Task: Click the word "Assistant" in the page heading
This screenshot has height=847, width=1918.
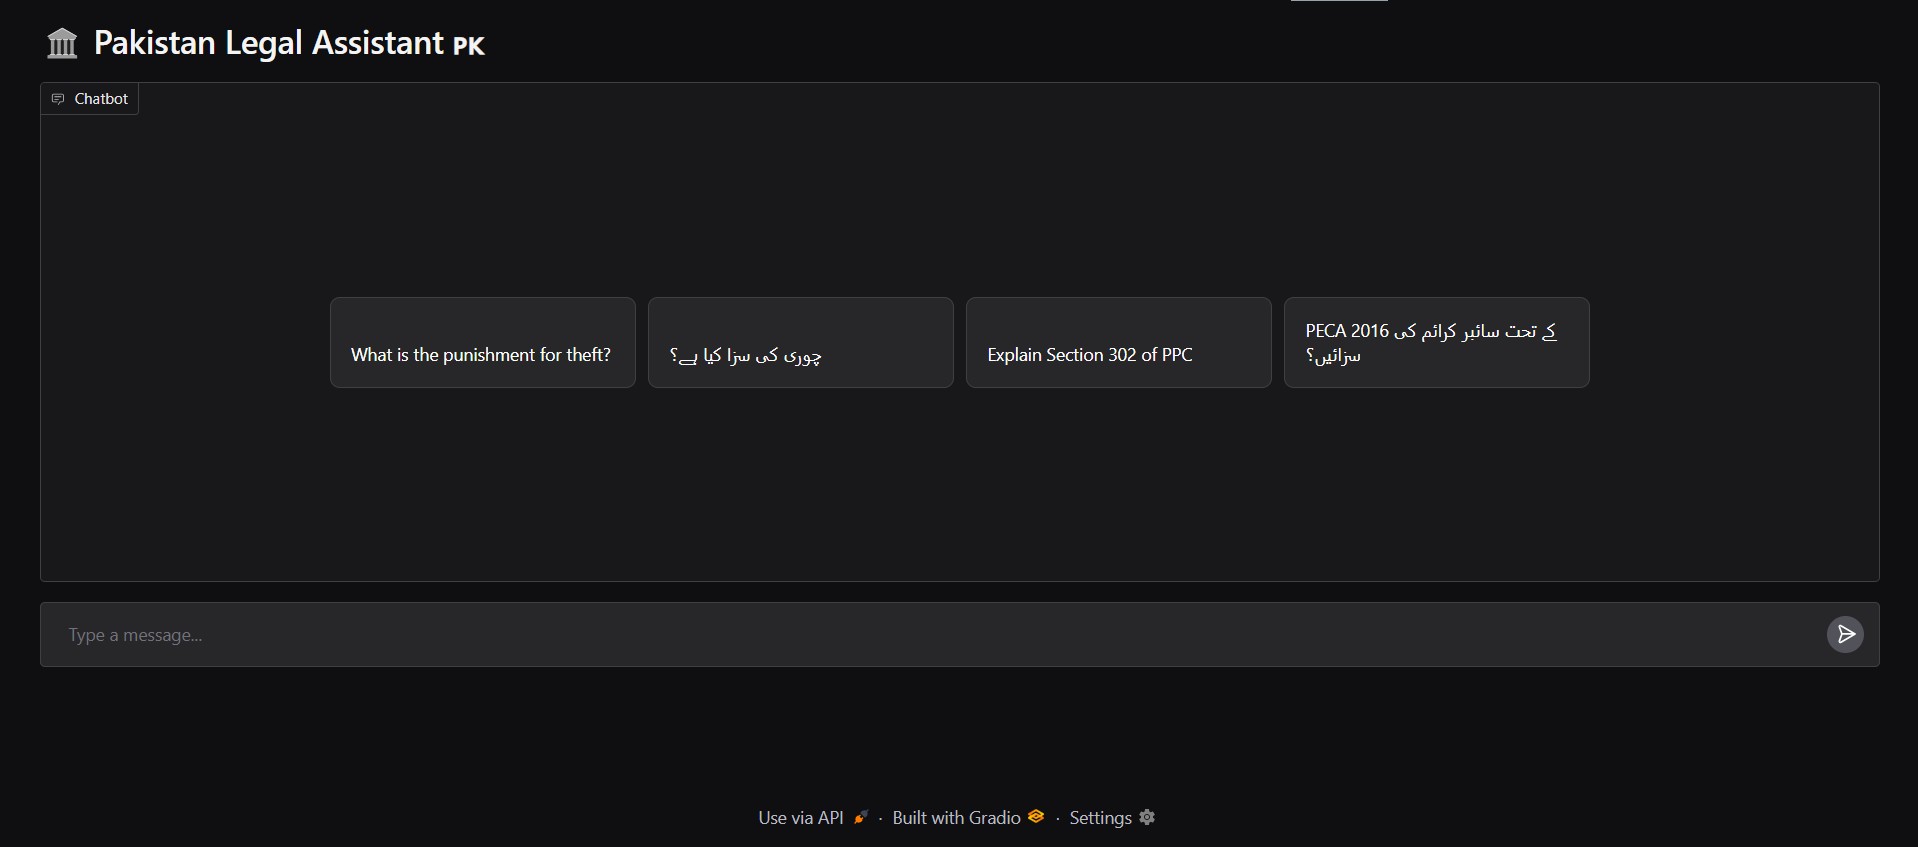Action: 377,43
